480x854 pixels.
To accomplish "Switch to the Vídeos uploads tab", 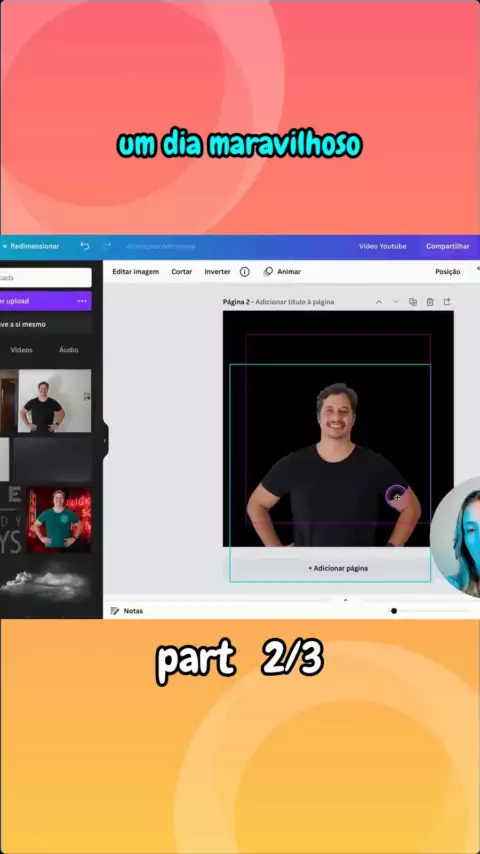I will click(x=21, y=350).
